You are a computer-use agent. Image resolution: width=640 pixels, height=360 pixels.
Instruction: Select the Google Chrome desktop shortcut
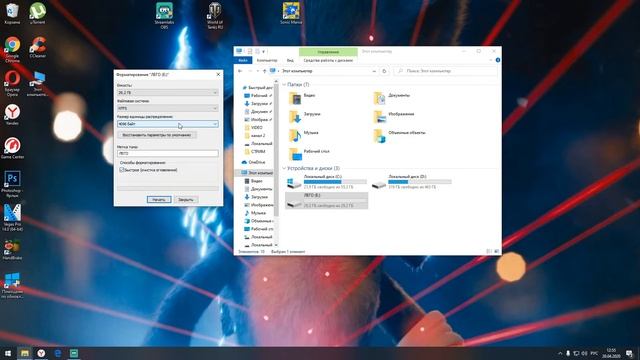pos(12,49)
